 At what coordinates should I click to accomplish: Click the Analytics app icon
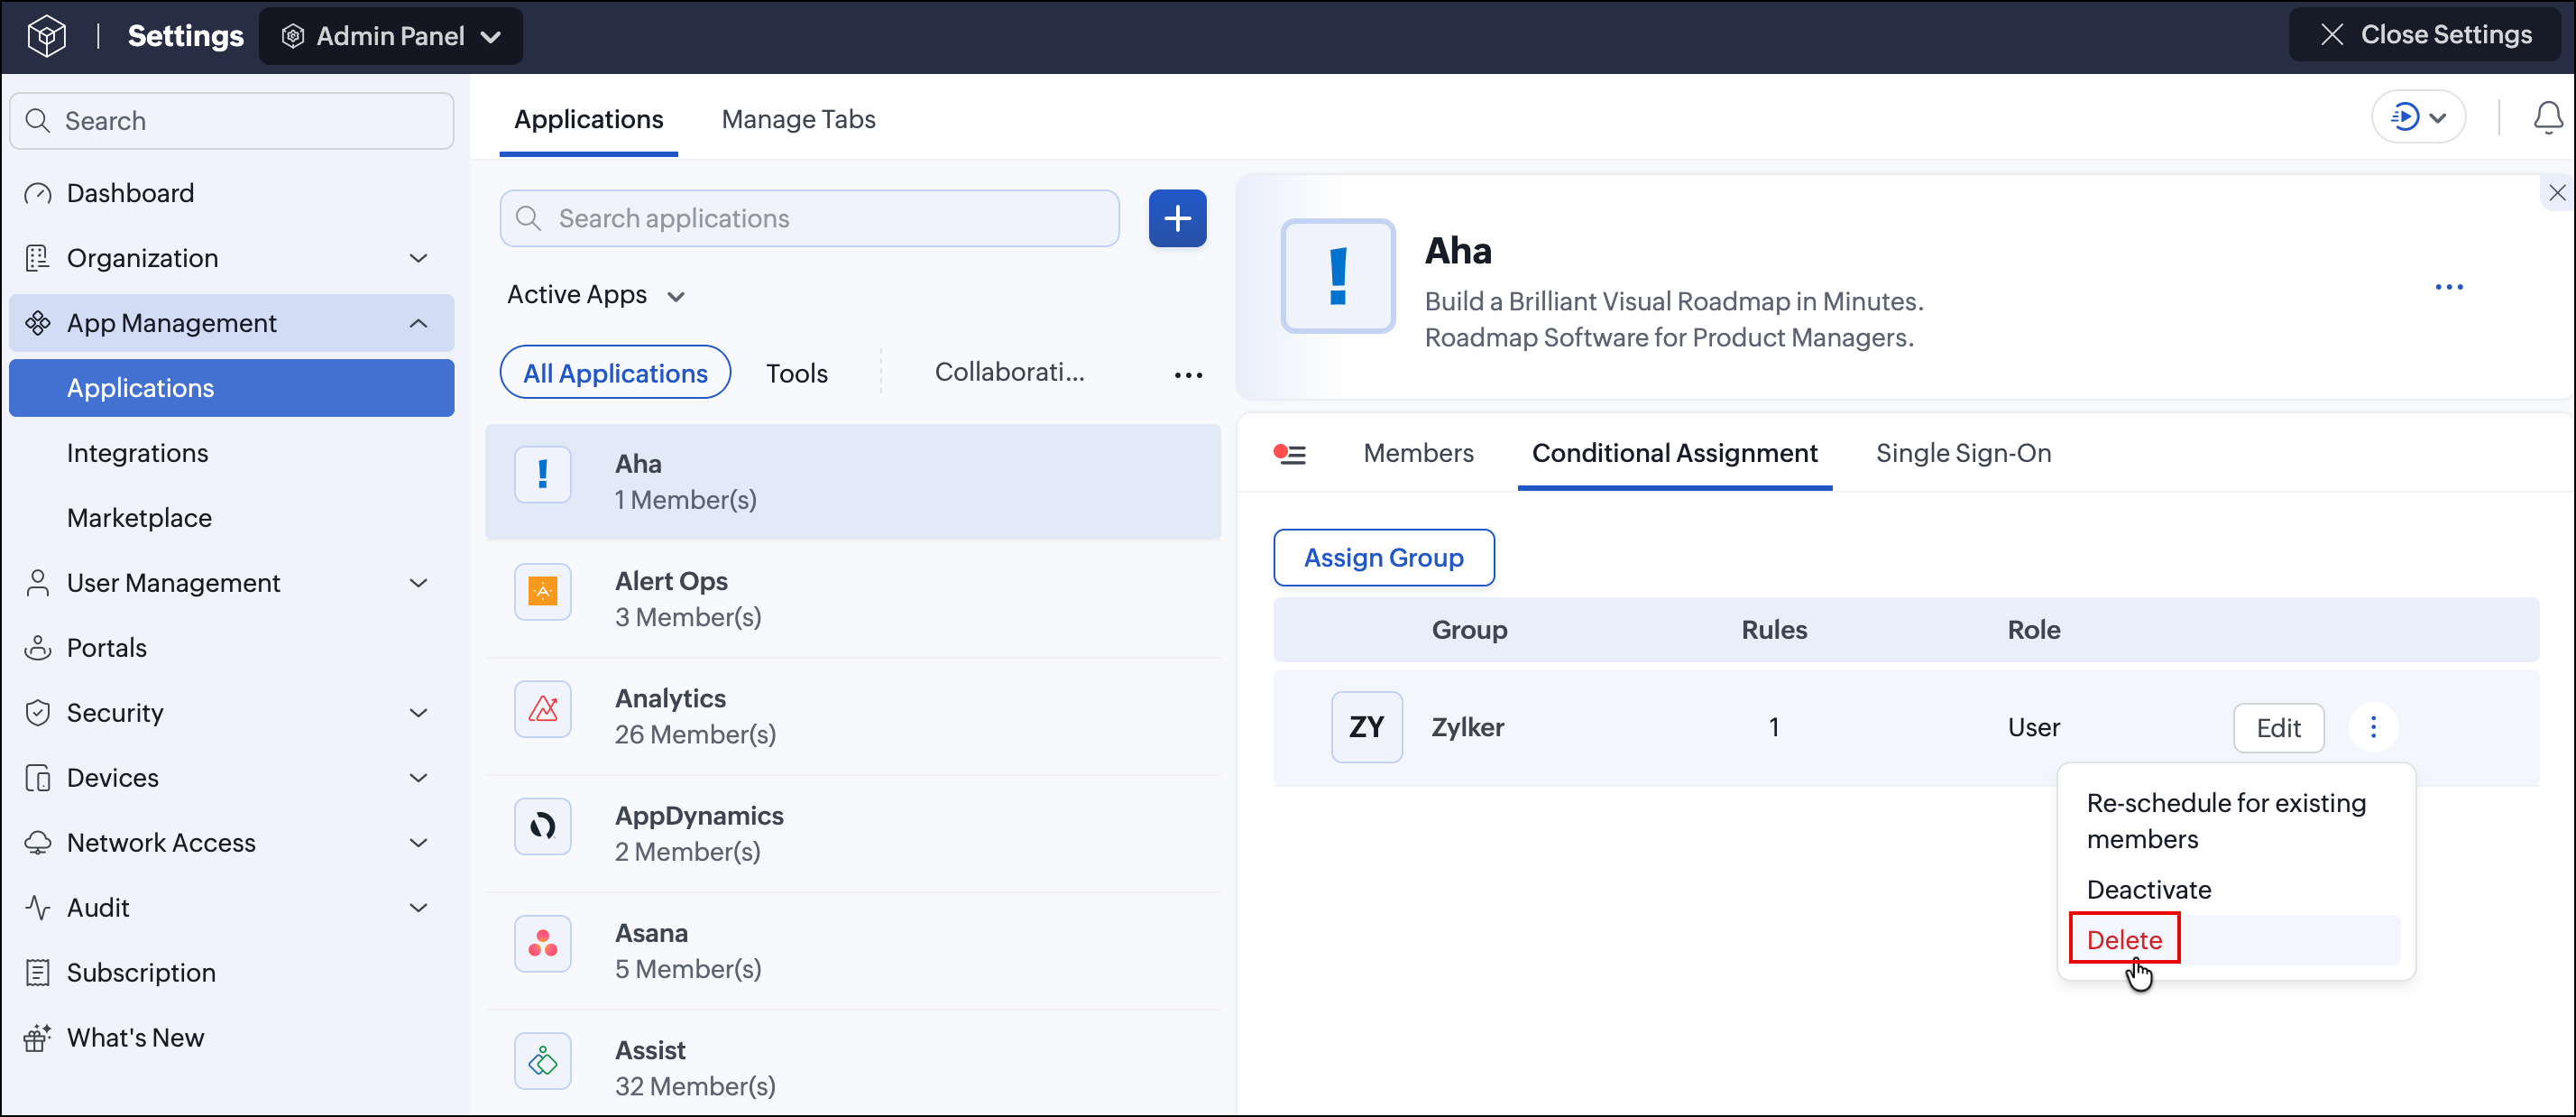[x=543, y=709]
